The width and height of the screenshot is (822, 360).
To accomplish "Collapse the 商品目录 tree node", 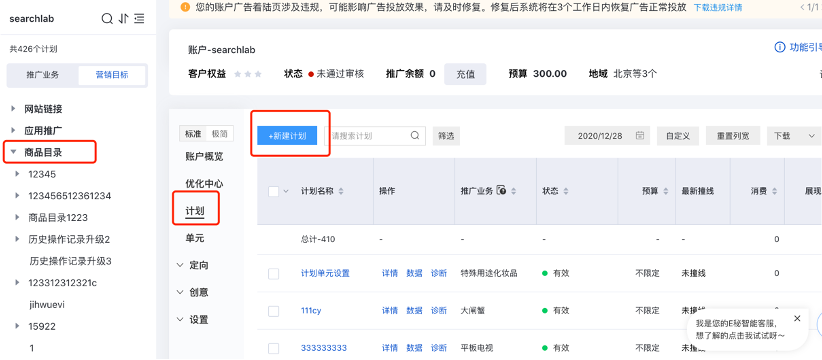I will pos(13,152).
